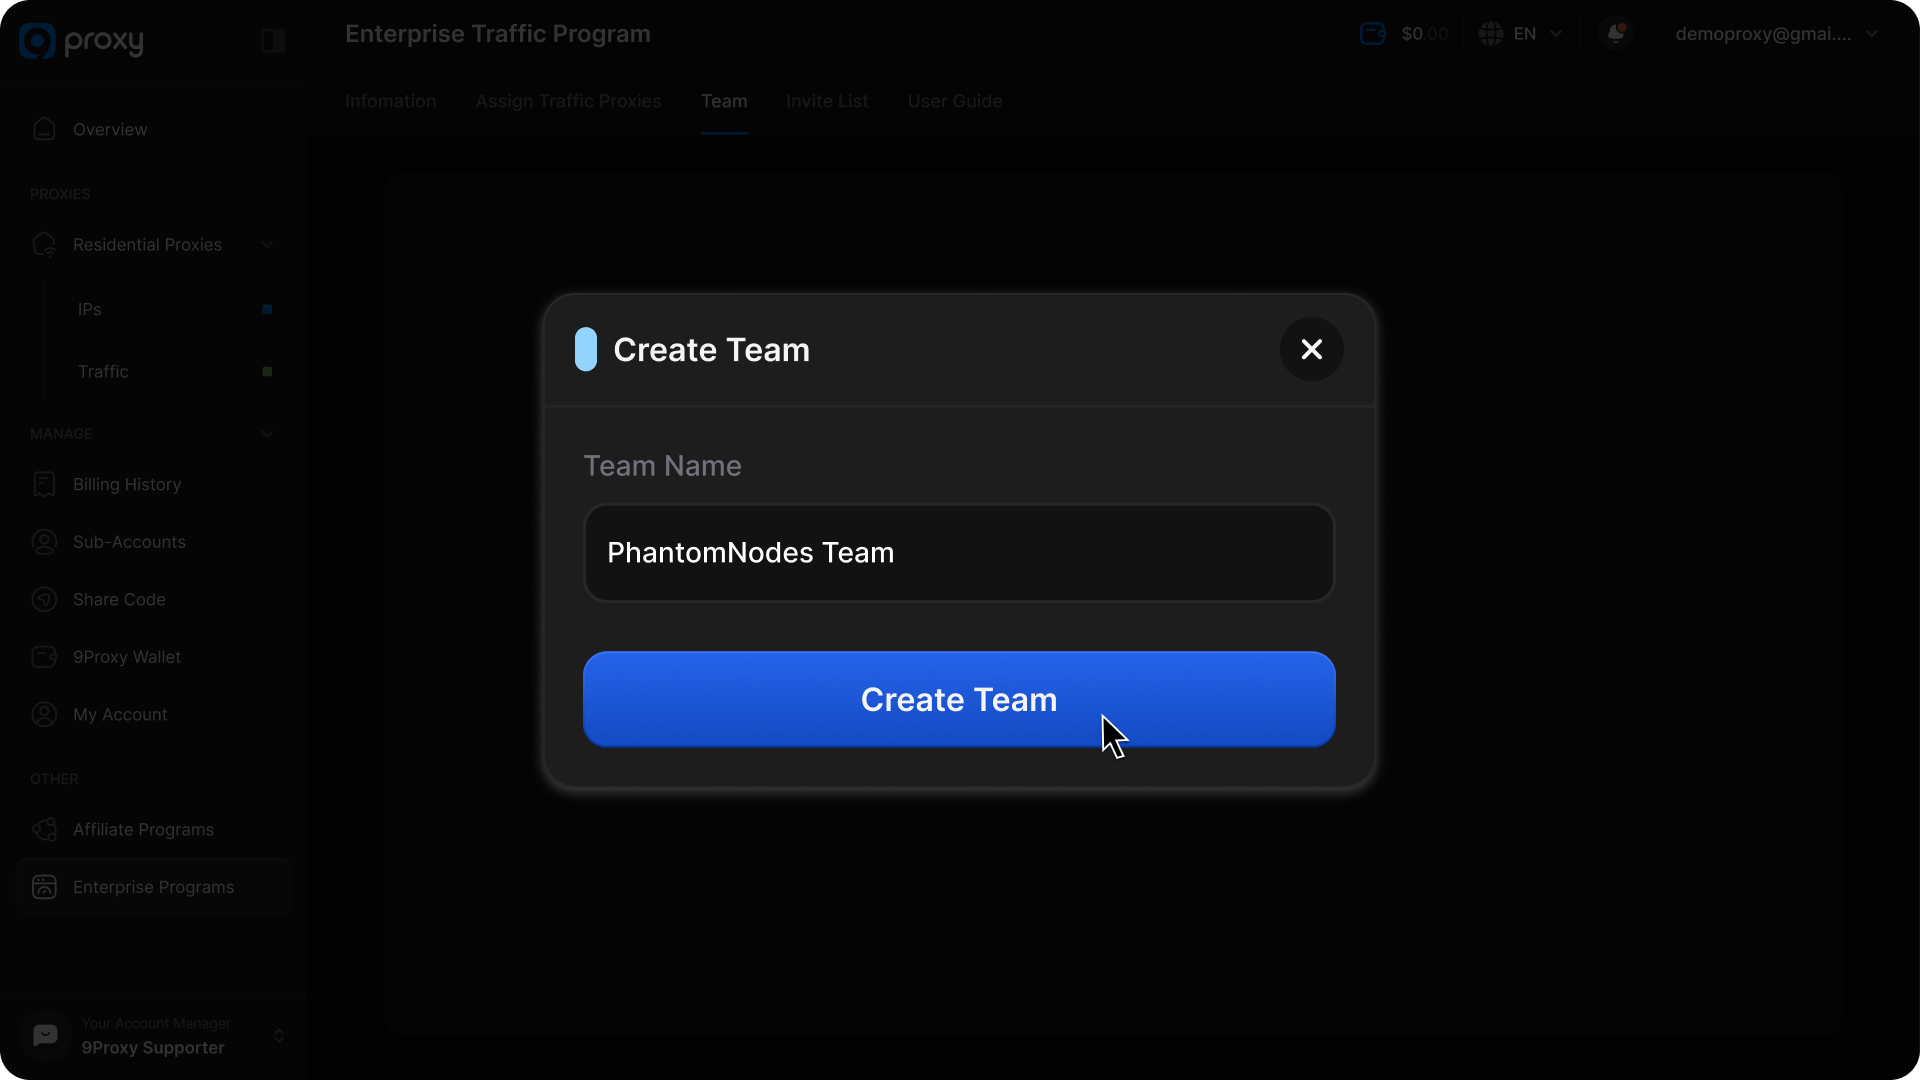Expand the 9Proxy Supporter manager selector
Screen dimensions: 1920x1080
(x=279, y=1035)
